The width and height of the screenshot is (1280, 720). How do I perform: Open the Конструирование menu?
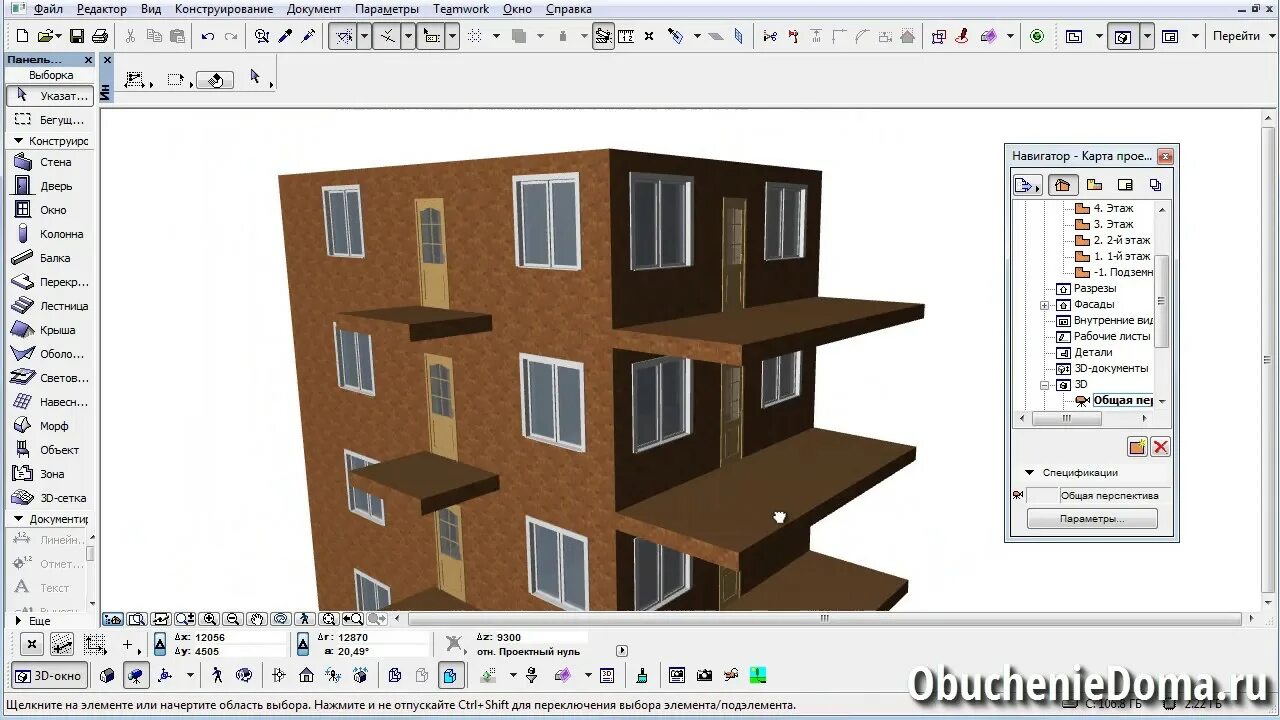coord(223,9)
